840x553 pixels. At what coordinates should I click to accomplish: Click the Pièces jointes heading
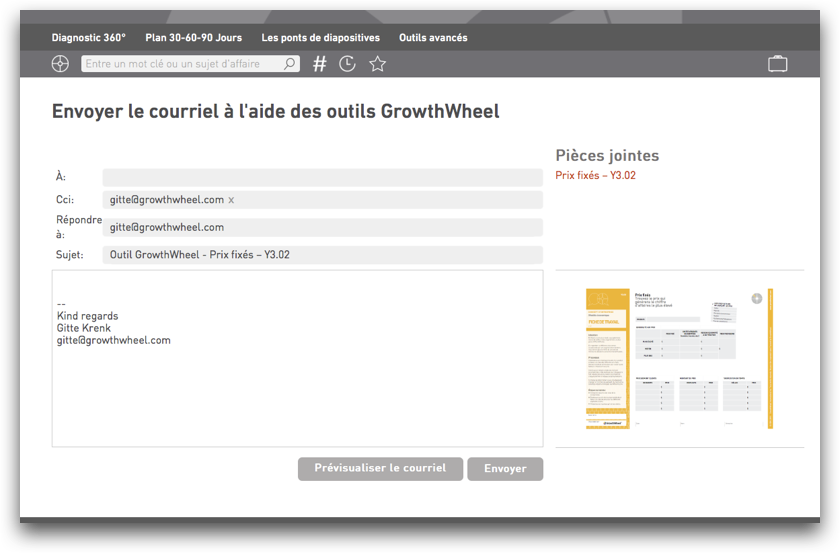coord(607,155)
